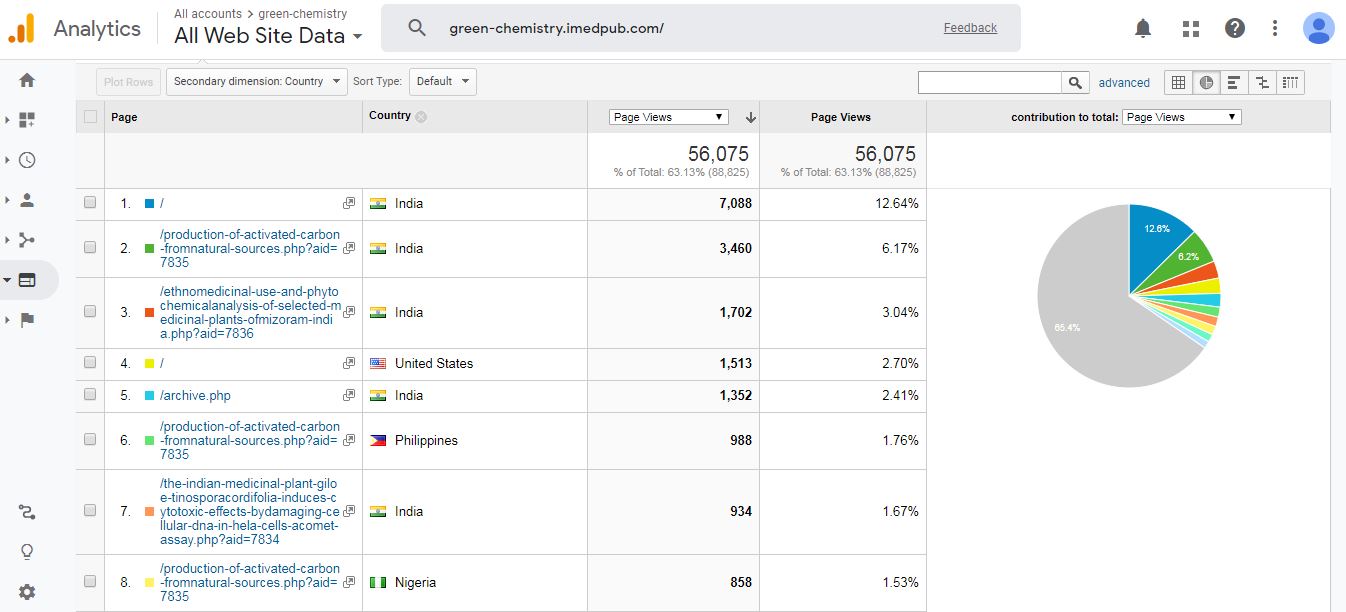Open the Realtime clock icon in sidebar
Image resolution: width=1346 pixels, height=612 pixels.
[27, 160]
